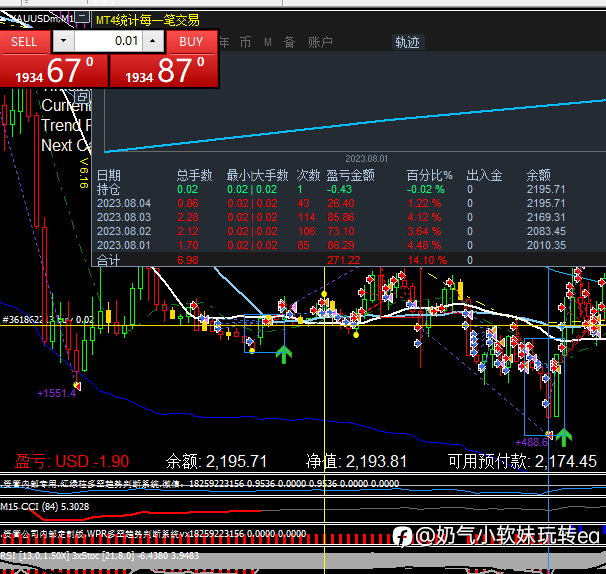Click the red arrow marker beside +1551.4
Image resolution: width=606 pixels, height=574 pixels.
click(77, 386)
